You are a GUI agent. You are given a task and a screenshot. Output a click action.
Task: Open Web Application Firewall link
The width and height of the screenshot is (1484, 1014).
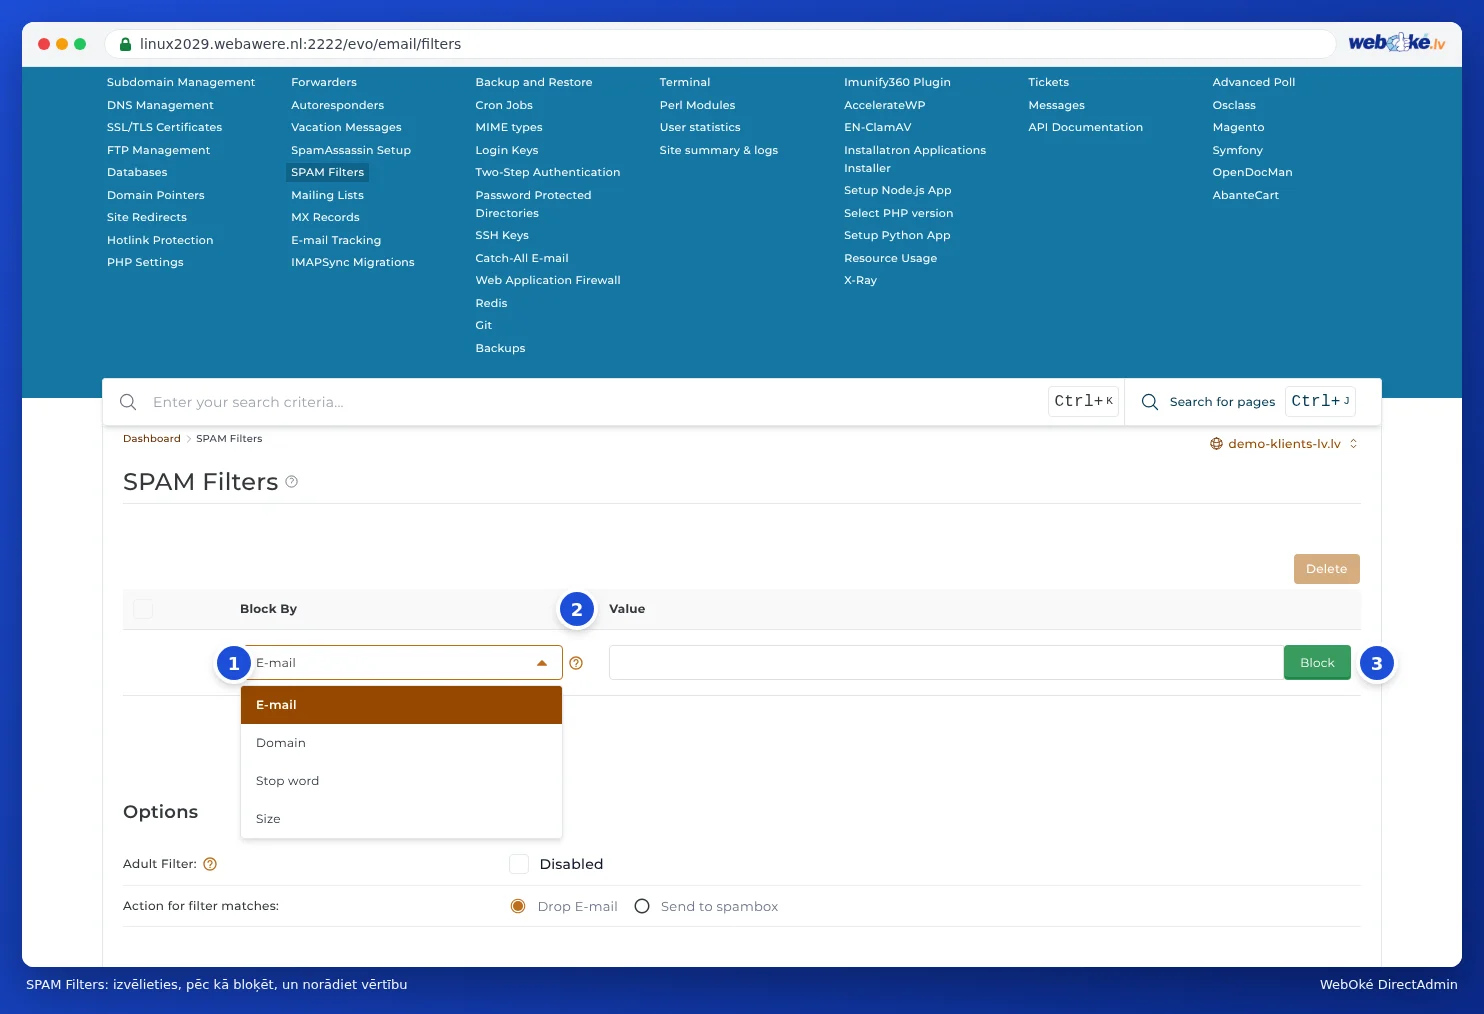[x=548, y=280]
